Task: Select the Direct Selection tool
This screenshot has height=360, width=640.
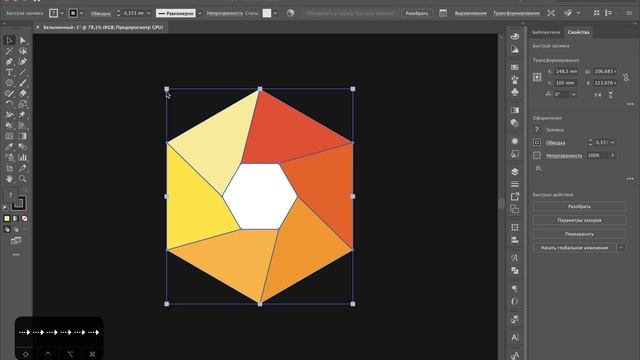Action: click(x=23, y=40)
